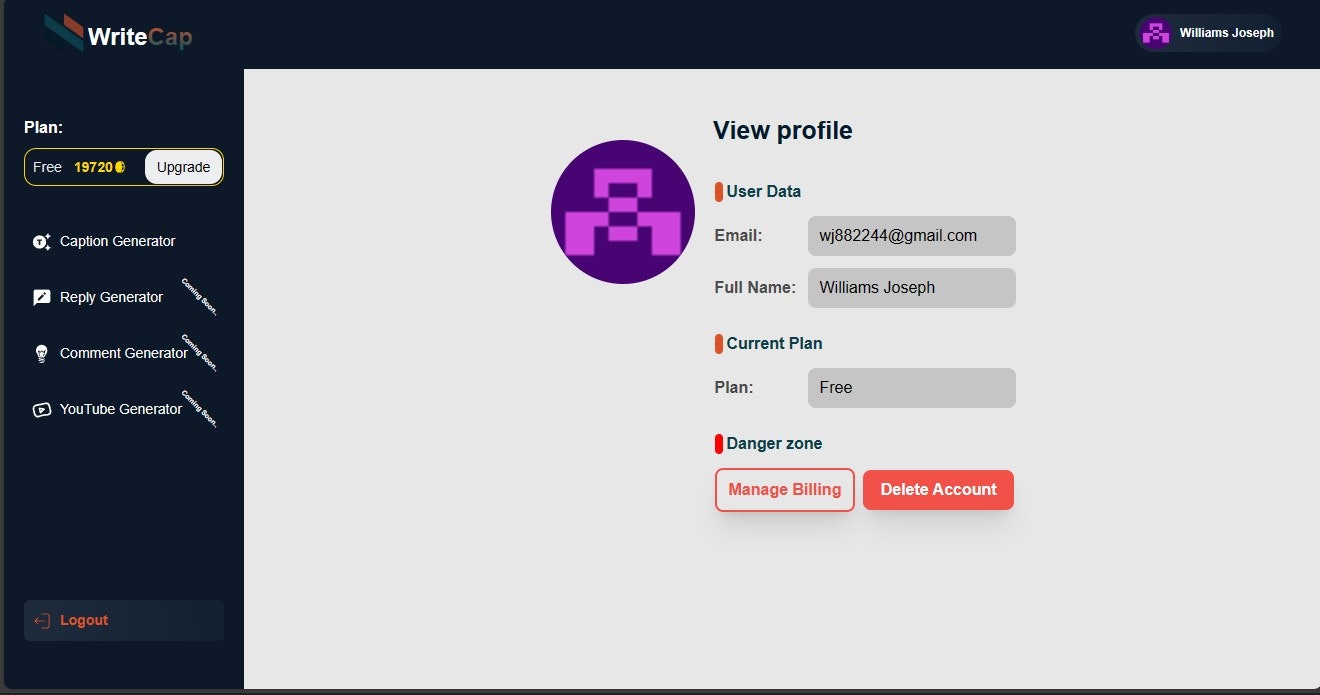Viewport: 1320px width, 695px height.
Task: Open Reply Generator menu item
Action: tap(124, 297)
